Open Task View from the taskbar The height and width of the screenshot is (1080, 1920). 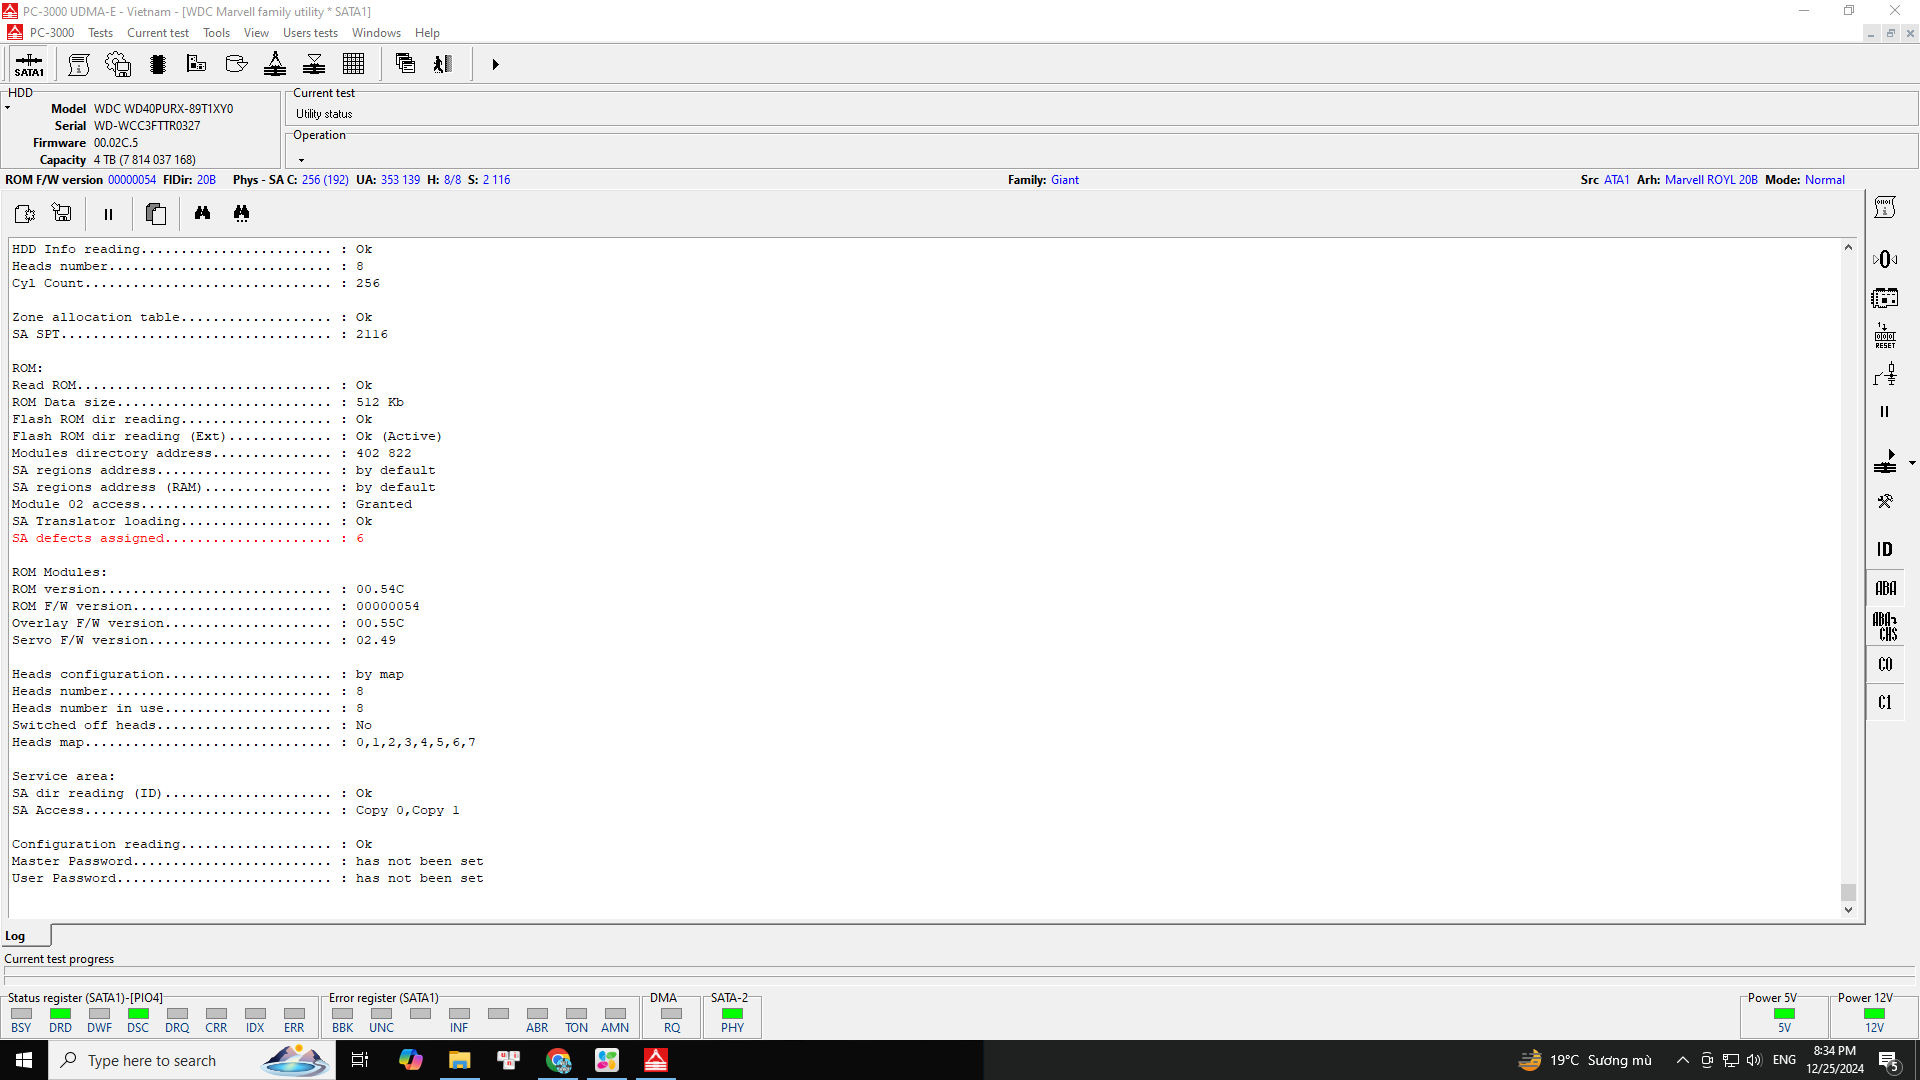click(360, 1060)
